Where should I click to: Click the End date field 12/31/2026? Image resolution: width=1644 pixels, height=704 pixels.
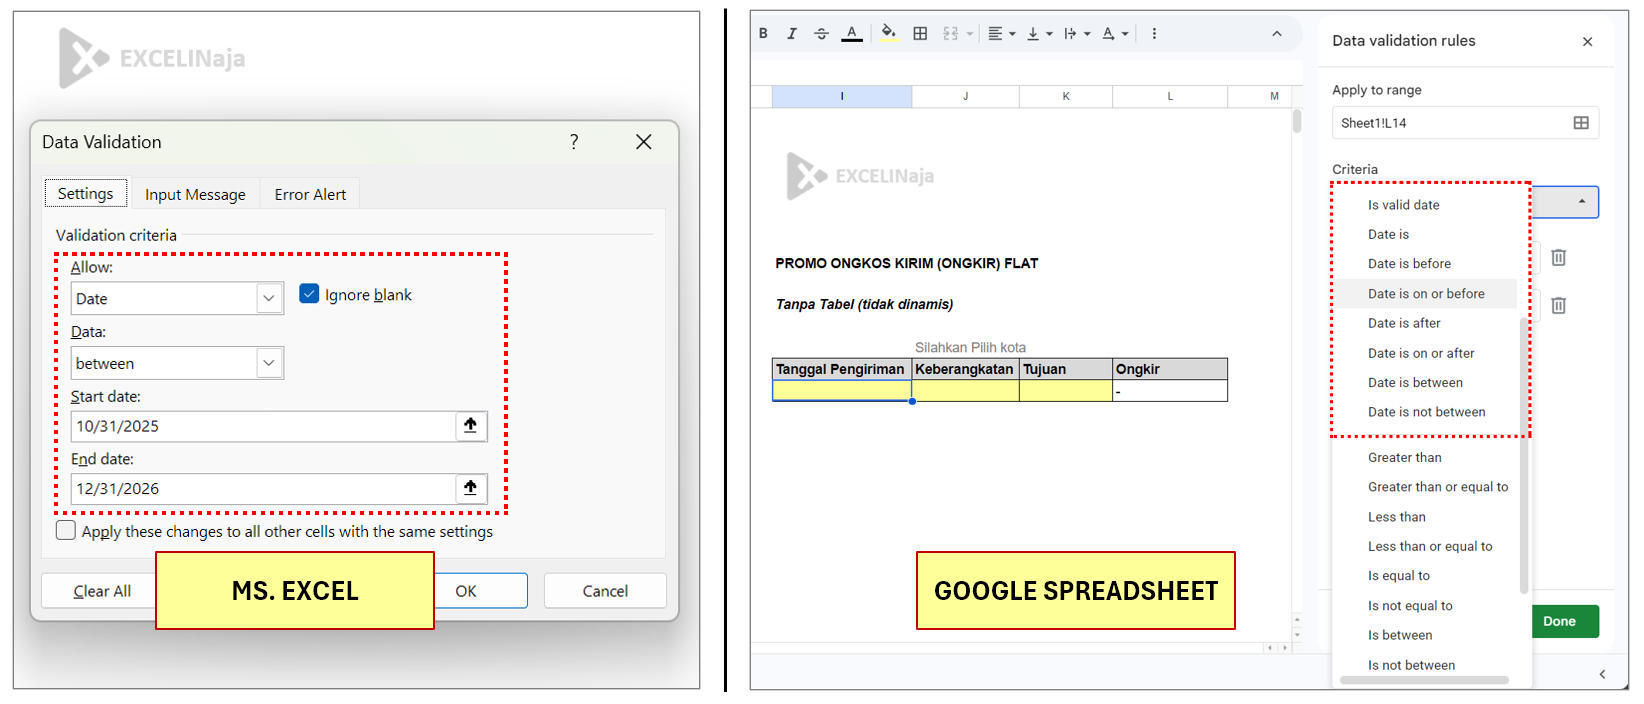(x=263, y=489)
